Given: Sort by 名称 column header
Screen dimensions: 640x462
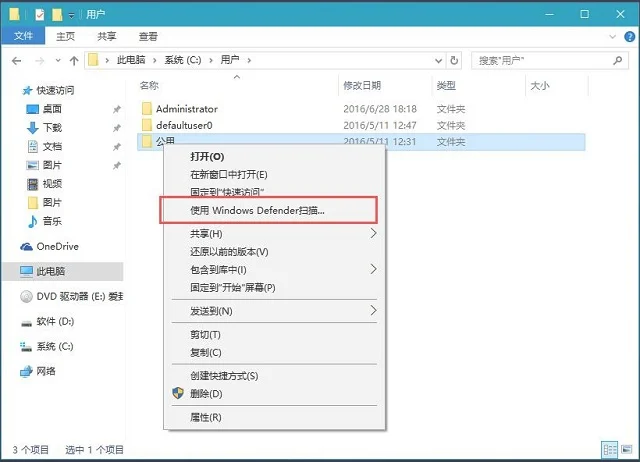Looking at the screenshot, I should [x=149, y=85].
